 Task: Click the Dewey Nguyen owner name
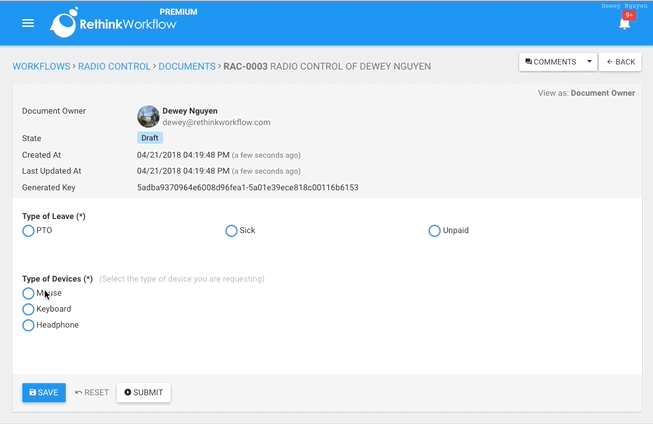point(190,111)
